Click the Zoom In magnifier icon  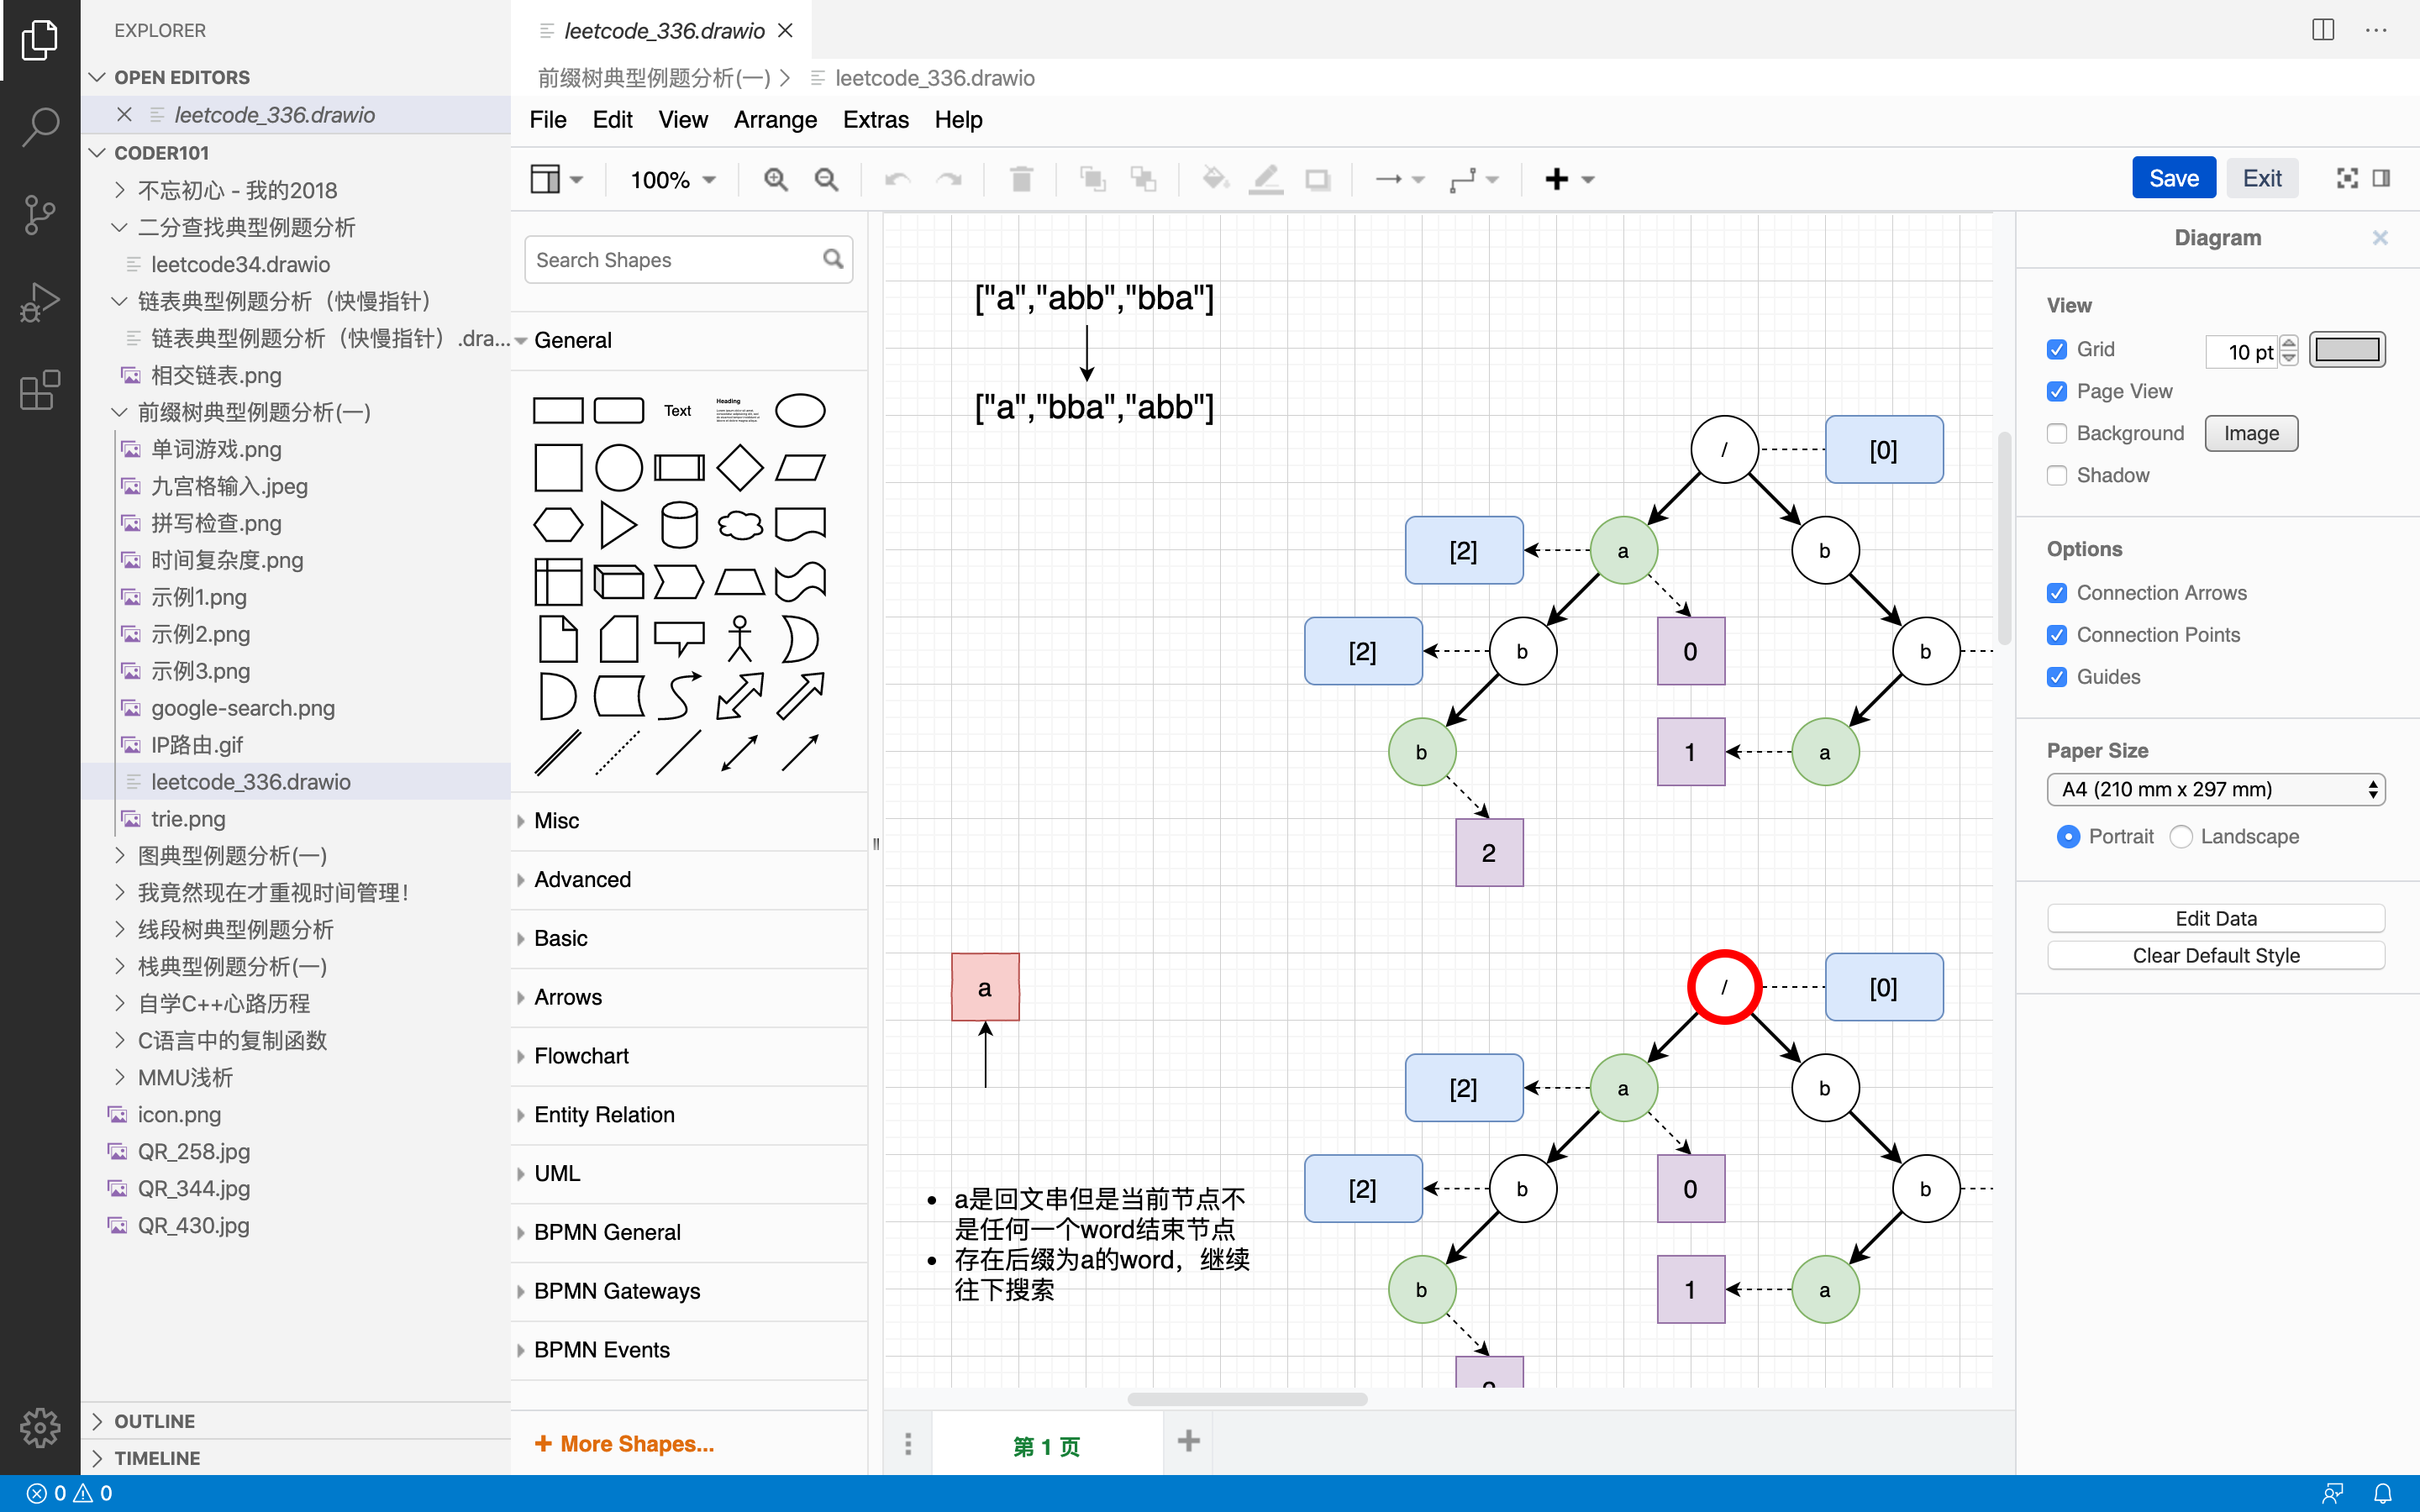pyautogui.click(x=775, y=179)
